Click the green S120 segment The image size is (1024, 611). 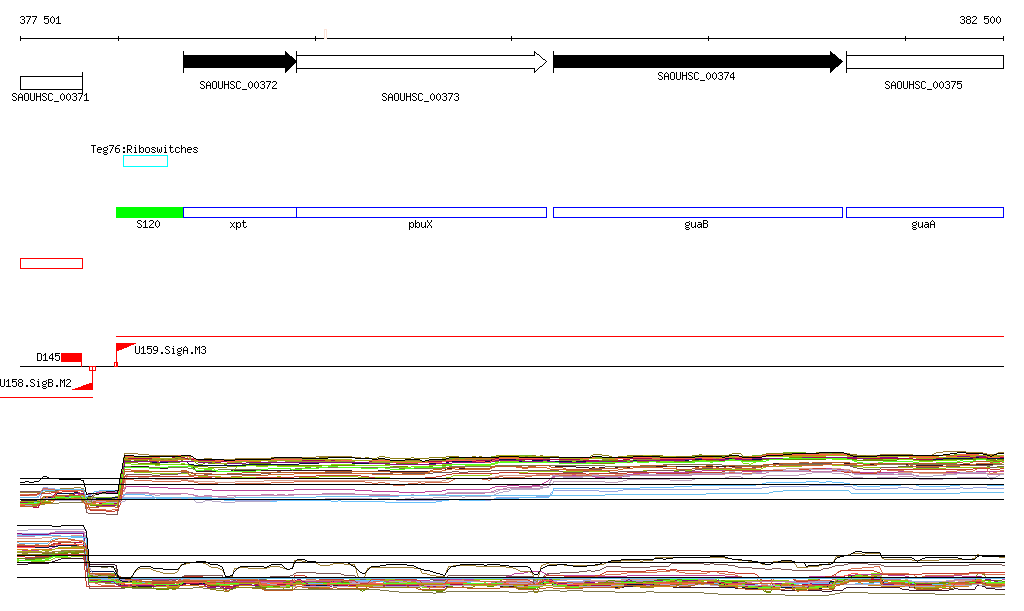point(149,212)
